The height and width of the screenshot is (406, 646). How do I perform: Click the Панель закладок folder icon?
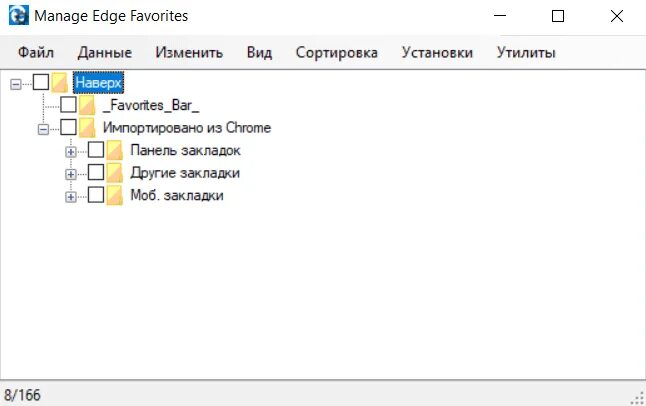pyautogui.click(x=114, y=151)
